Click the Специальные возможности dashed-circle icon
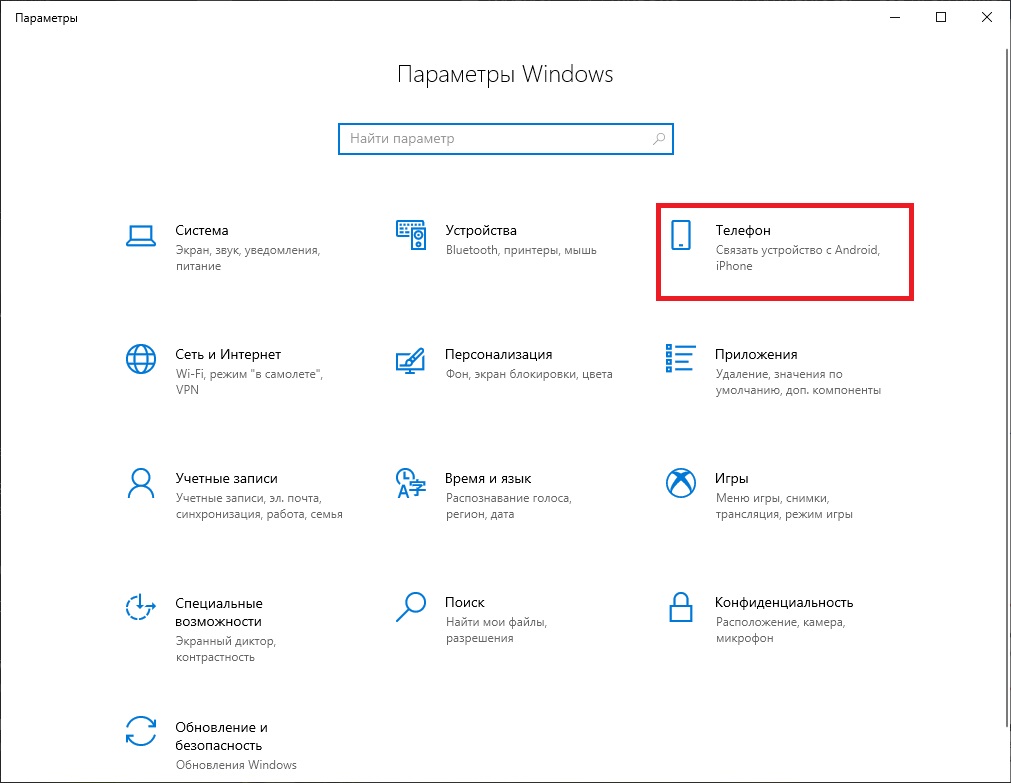Image resolution: width=1011 pixels, height=783 pixels. tap(141, 607)
